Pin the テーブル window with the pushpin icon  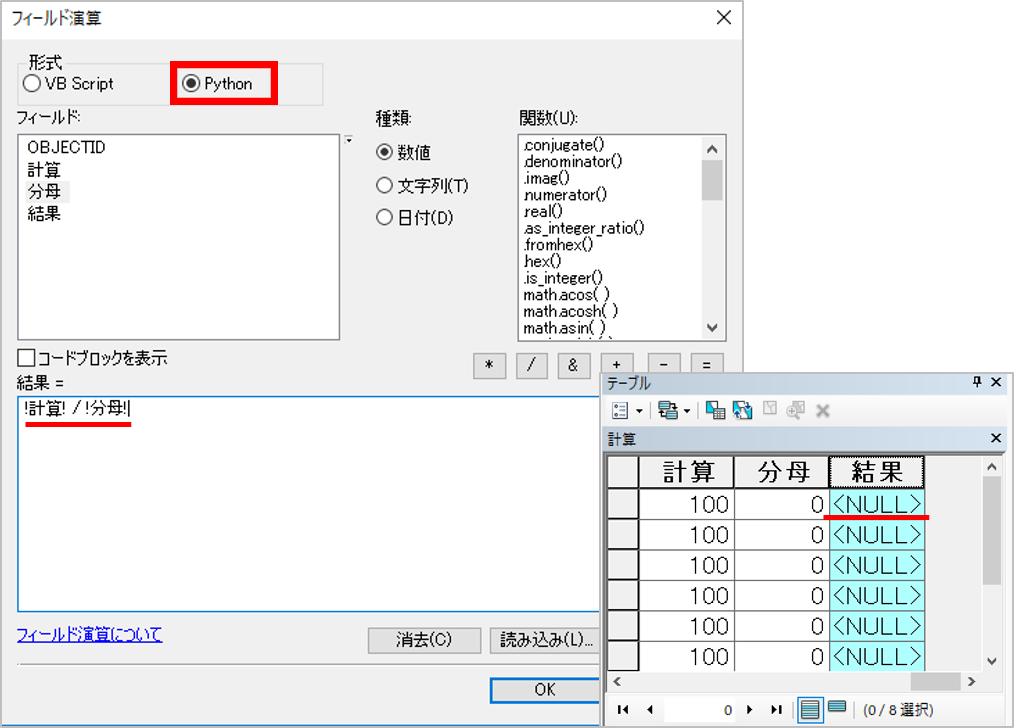(x=977, y=382)
